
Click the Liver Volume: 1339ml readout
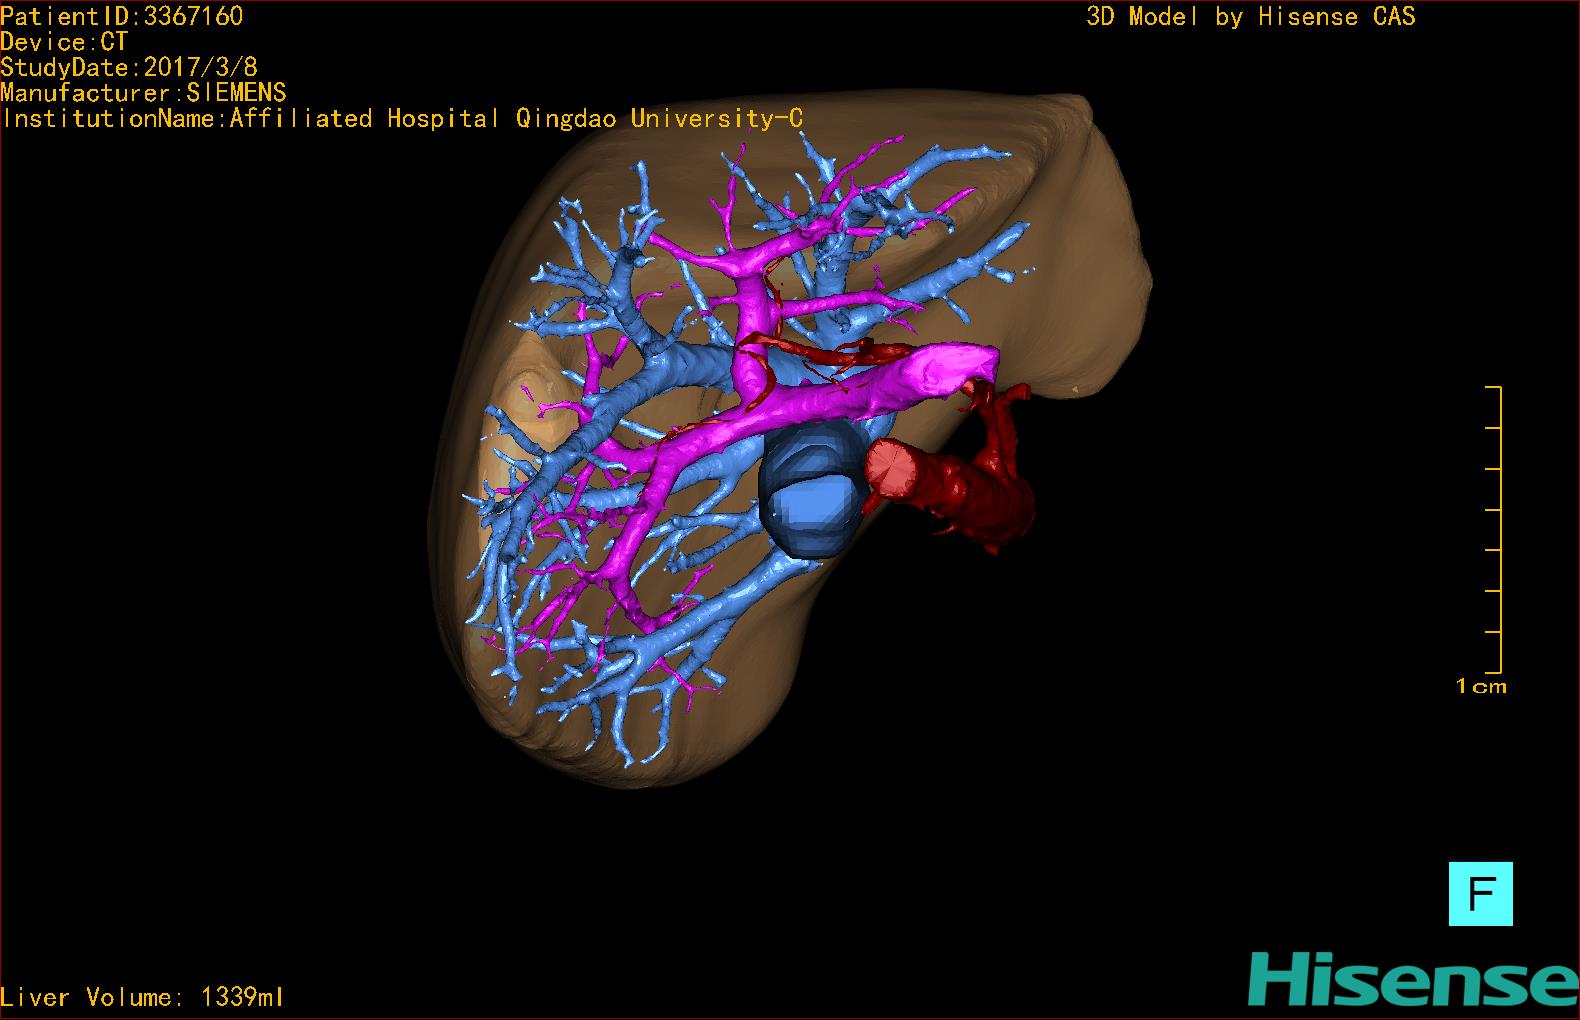pyautogui.click(x=142, y=997)
